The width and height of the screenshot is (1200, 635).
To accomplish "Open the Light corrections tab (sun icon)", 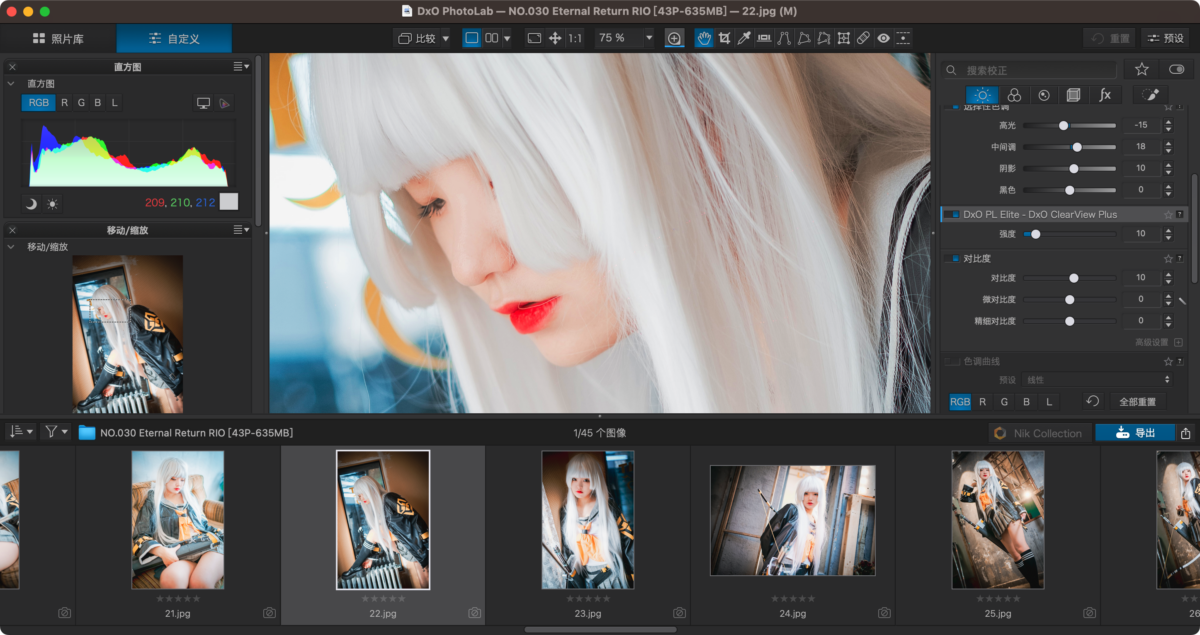I will 983,95.
